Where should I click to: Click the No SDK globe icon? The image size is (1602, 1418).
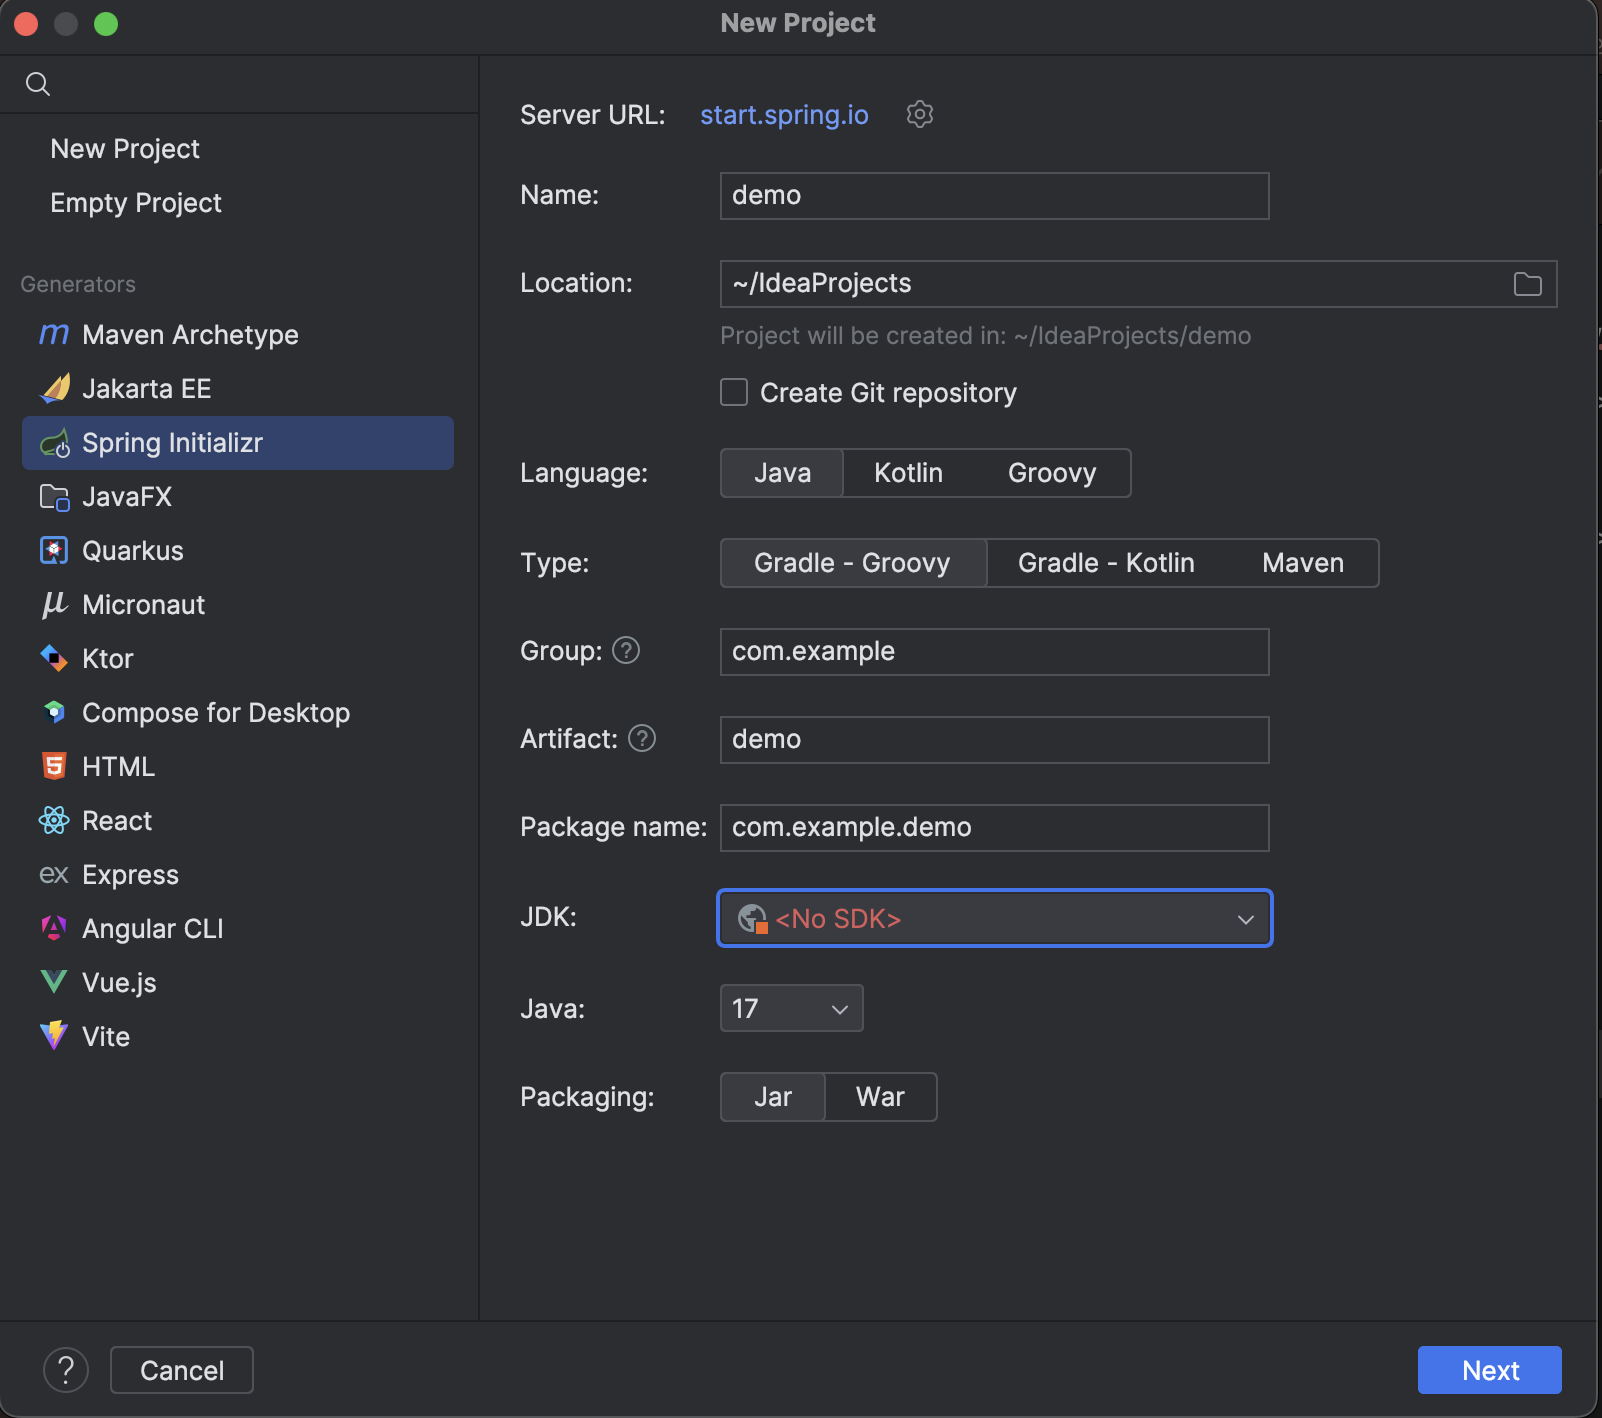pyautogui.click(x=752, y=918)
